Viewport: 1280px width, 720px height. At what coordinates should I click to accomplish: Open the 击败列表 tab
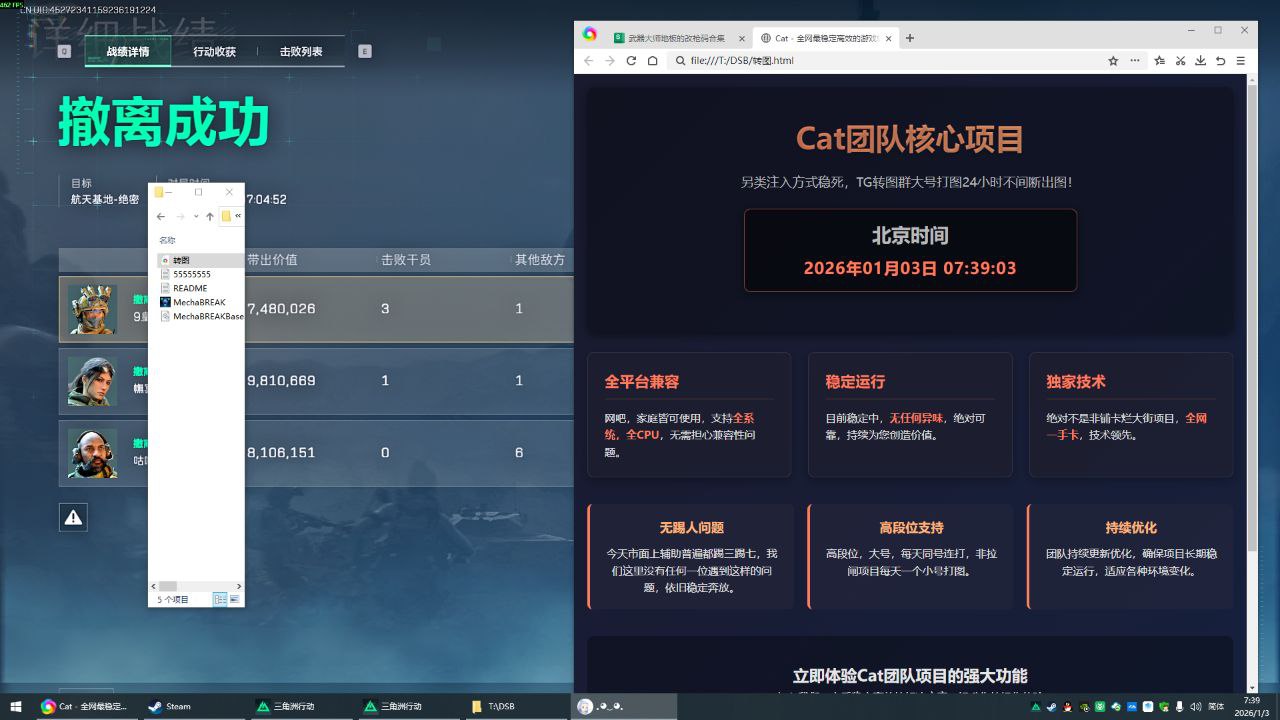pyautogui.click(x=301, y=52)
